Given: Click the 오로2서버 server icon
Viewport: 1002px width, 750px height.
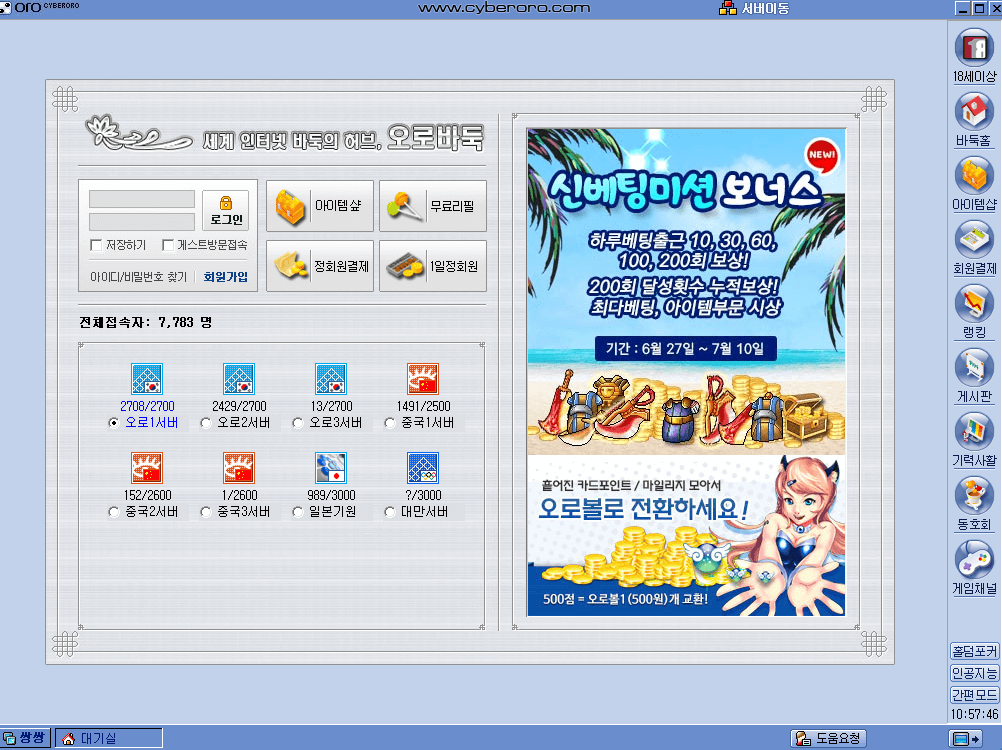Looking at the screenshot, I should [239, 379].
